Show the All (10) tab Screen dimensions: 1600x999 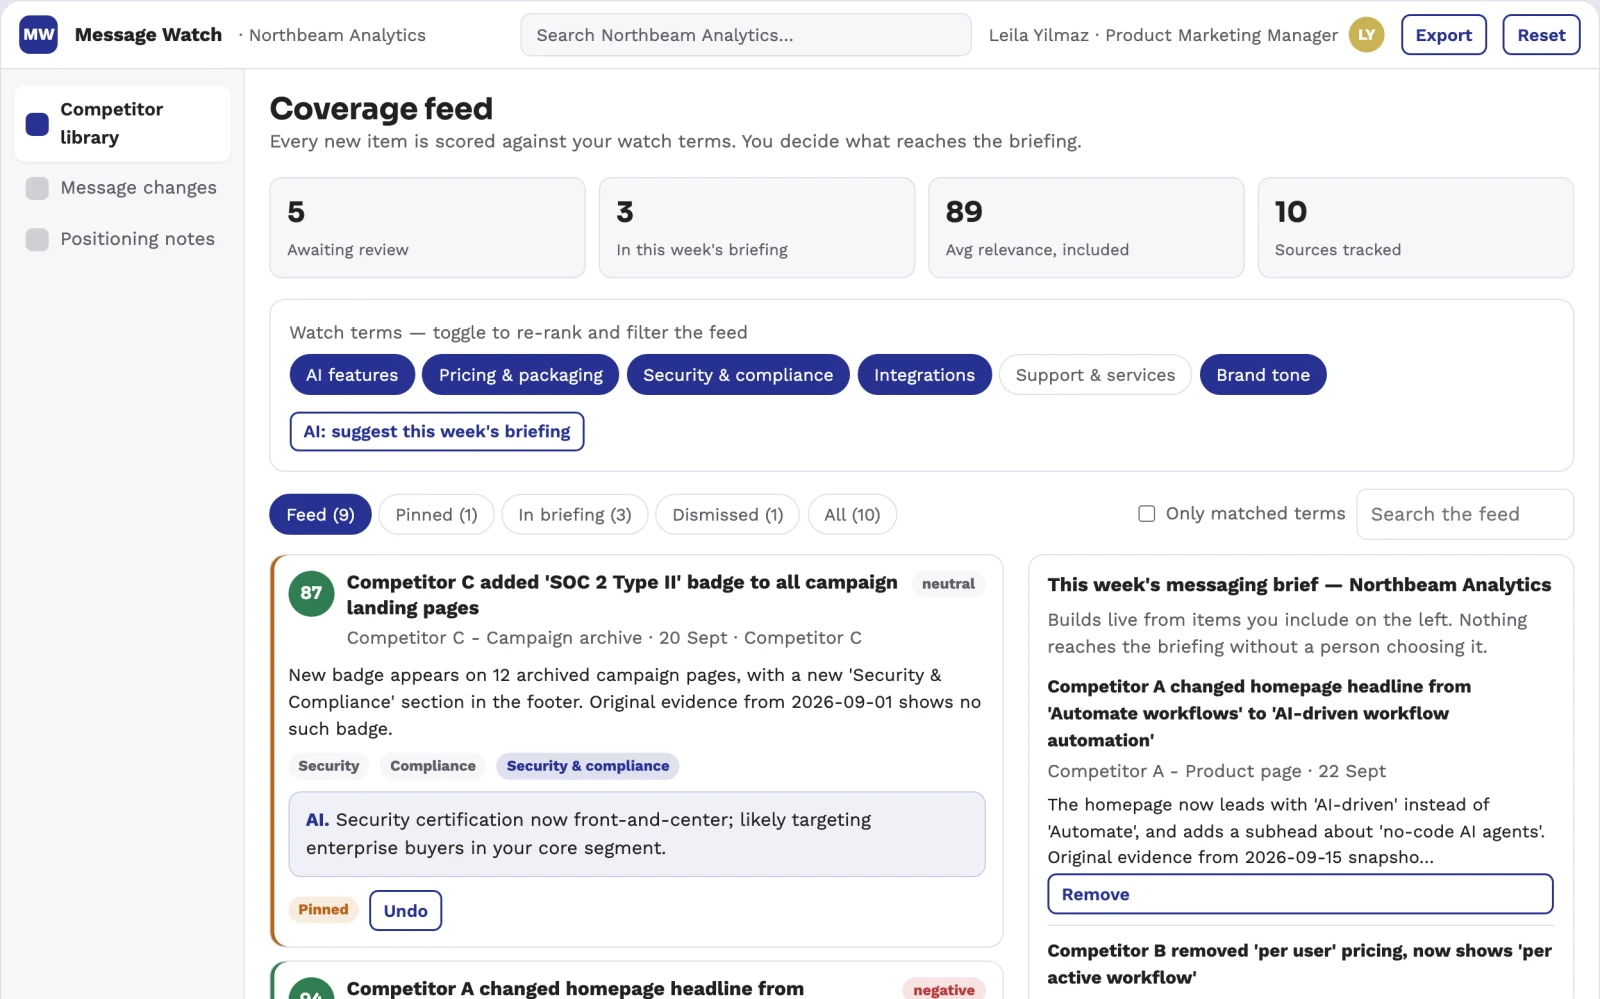(852, 515)
